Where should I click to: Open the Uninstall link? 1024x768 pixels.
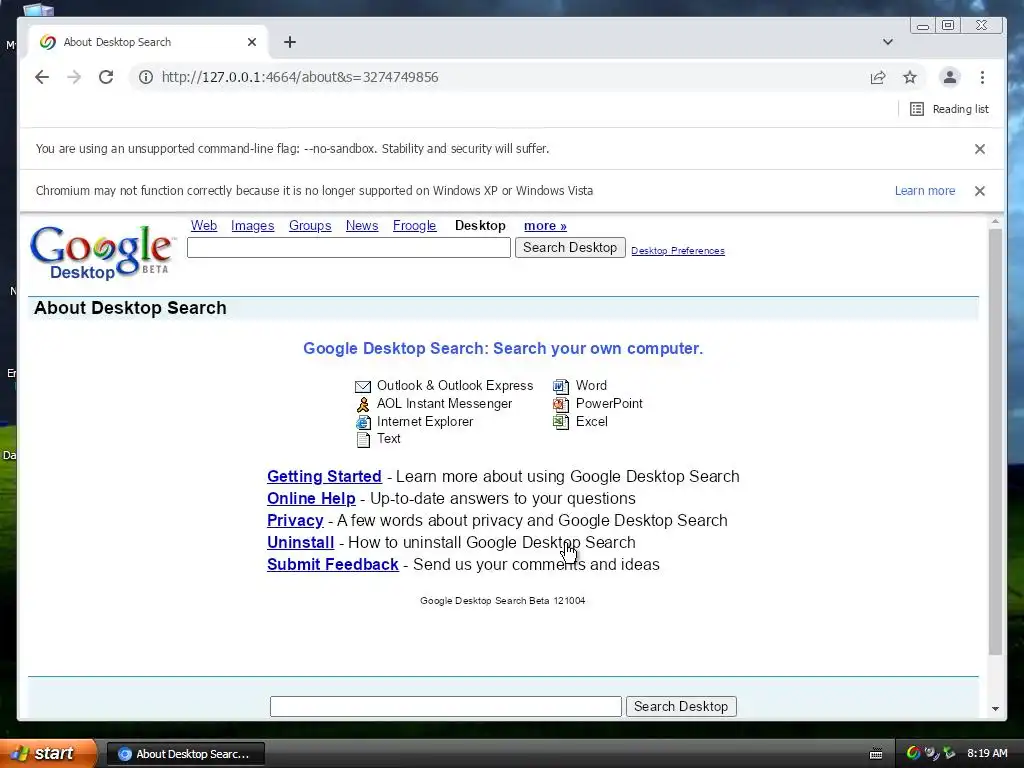click(x=300, y=543)
